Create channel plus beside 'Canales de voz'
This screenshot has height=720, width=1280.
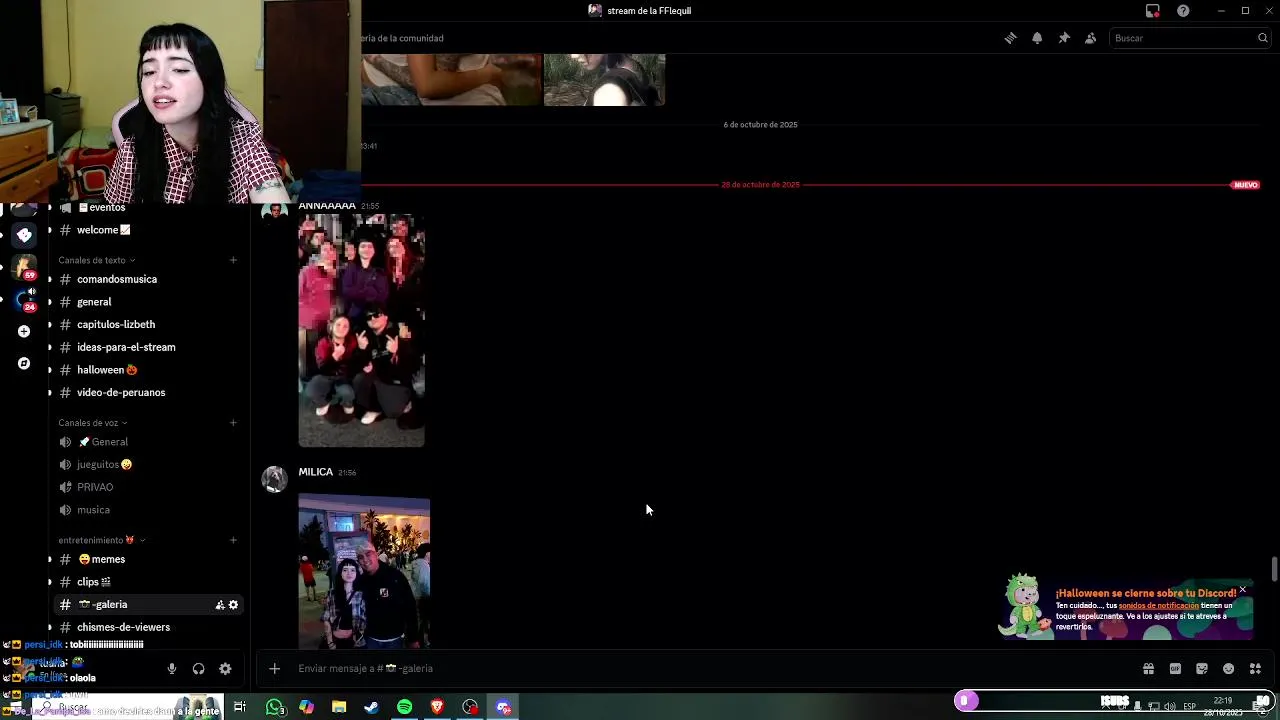point(233,423)
